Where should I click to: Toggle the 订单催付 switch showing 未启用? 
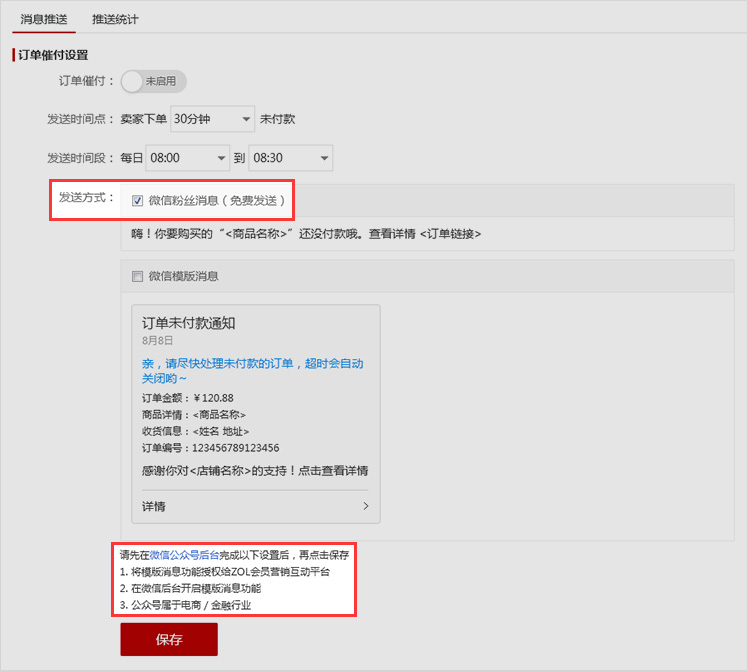(153, 81)
